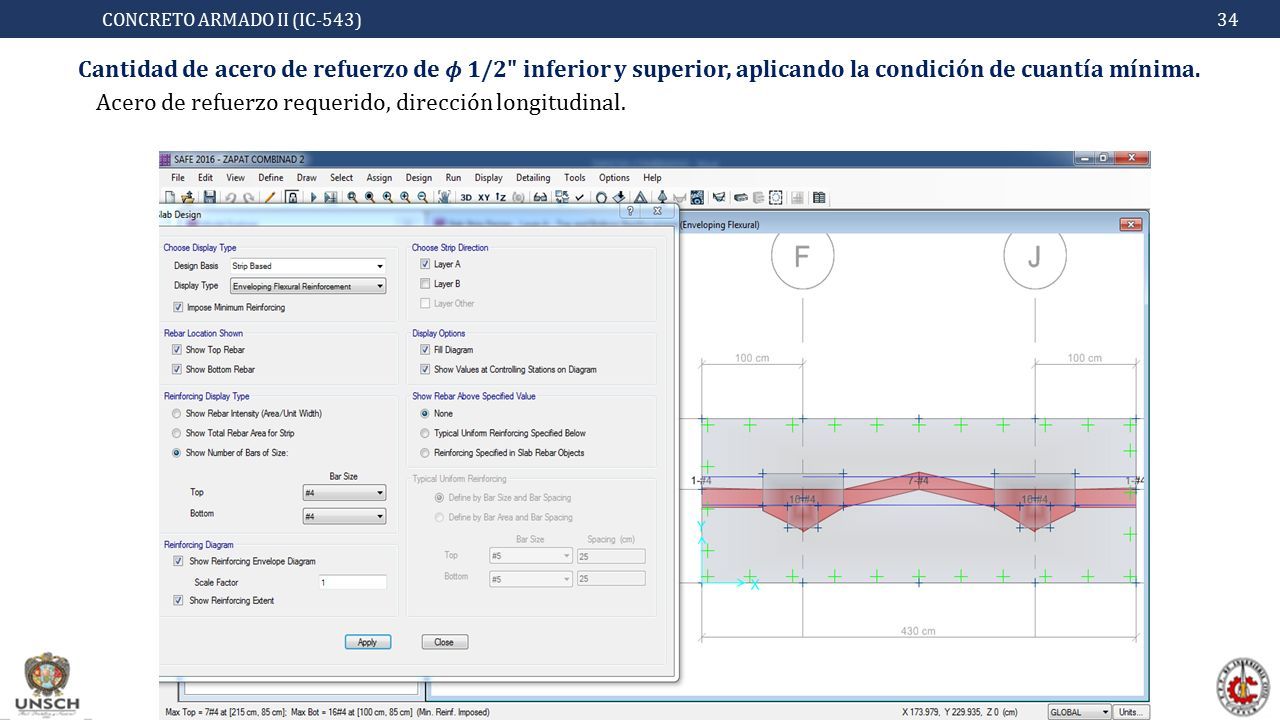Screen dimensions: 1280x720
Task: Click the Pan hand icon
Action: (444, 197)
